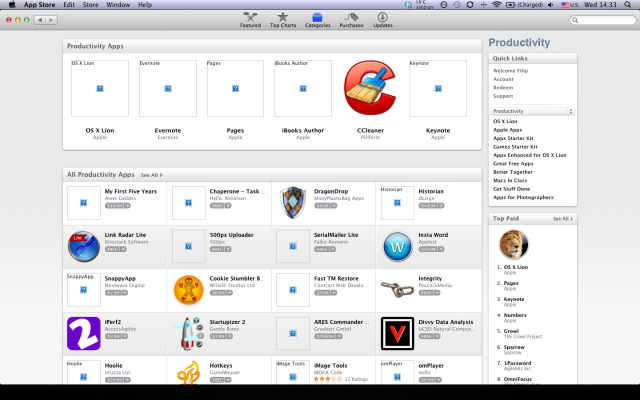Open Apps Starter Kit link
The image size is (640, 400).
click(x=513, y=138)
